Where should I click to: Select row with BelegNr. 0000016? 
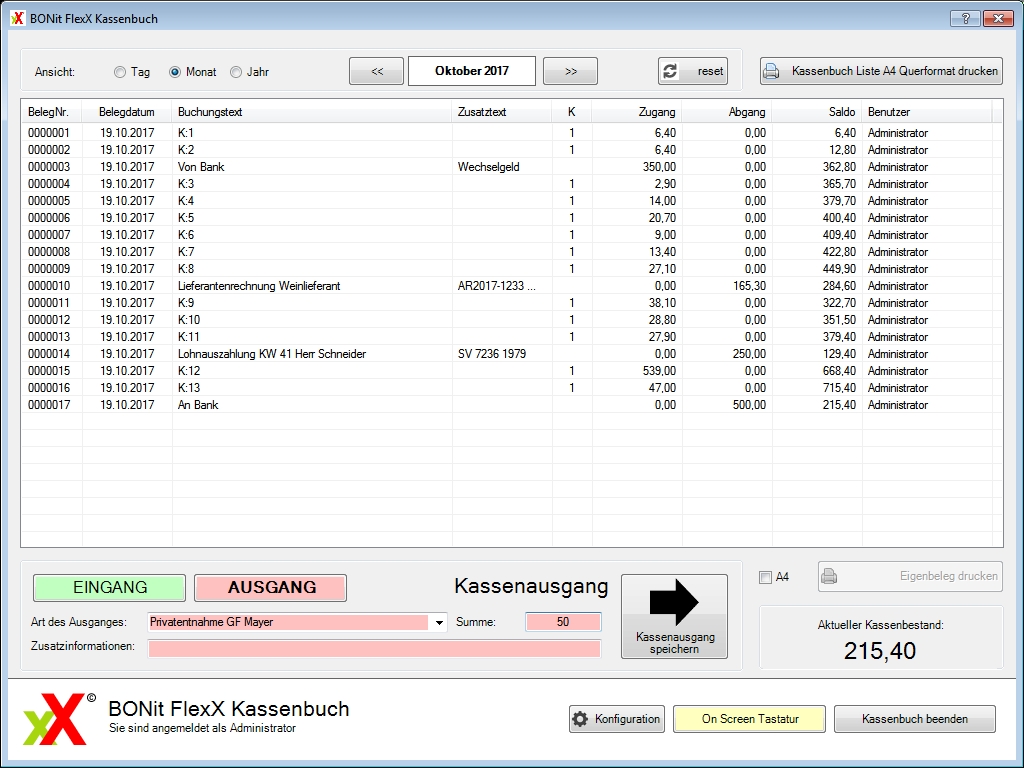507,387
